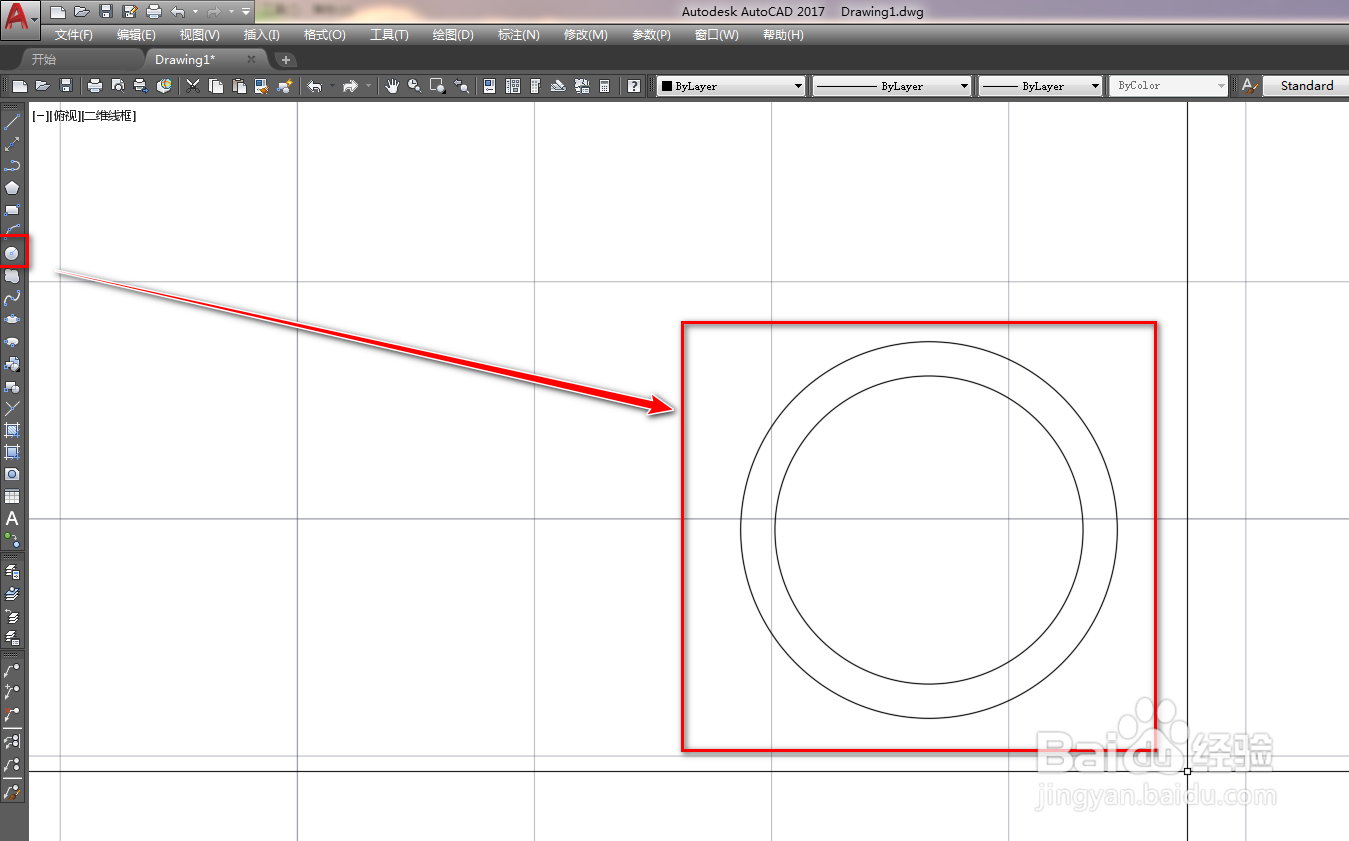1349x841 pixels.
Task: Add a new drawing tab with plus button
Action: click(285, 60)
